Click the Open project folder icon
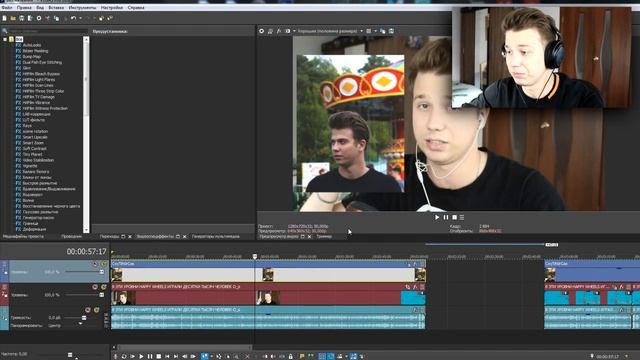This screenshot has width=640, height=360. 13,18
